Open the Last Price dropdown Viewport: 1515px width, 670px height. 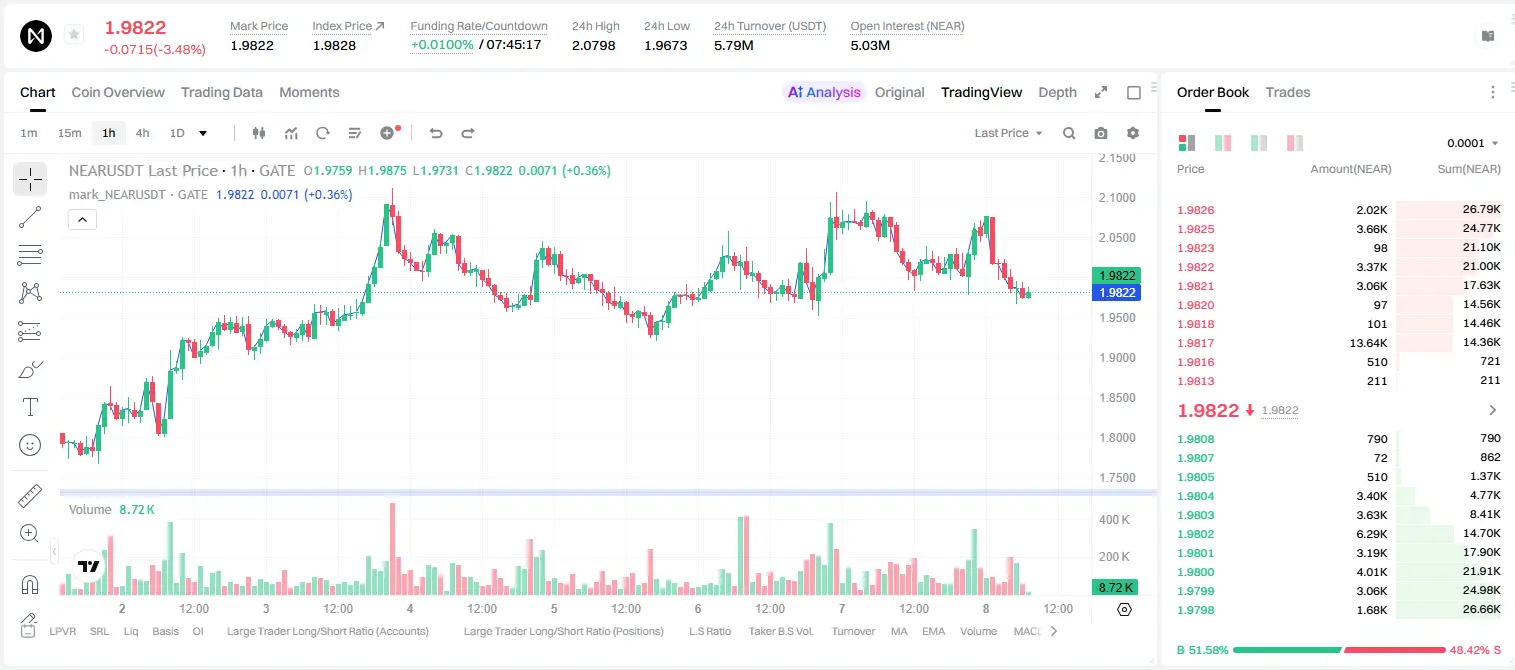click(1008, 133)
